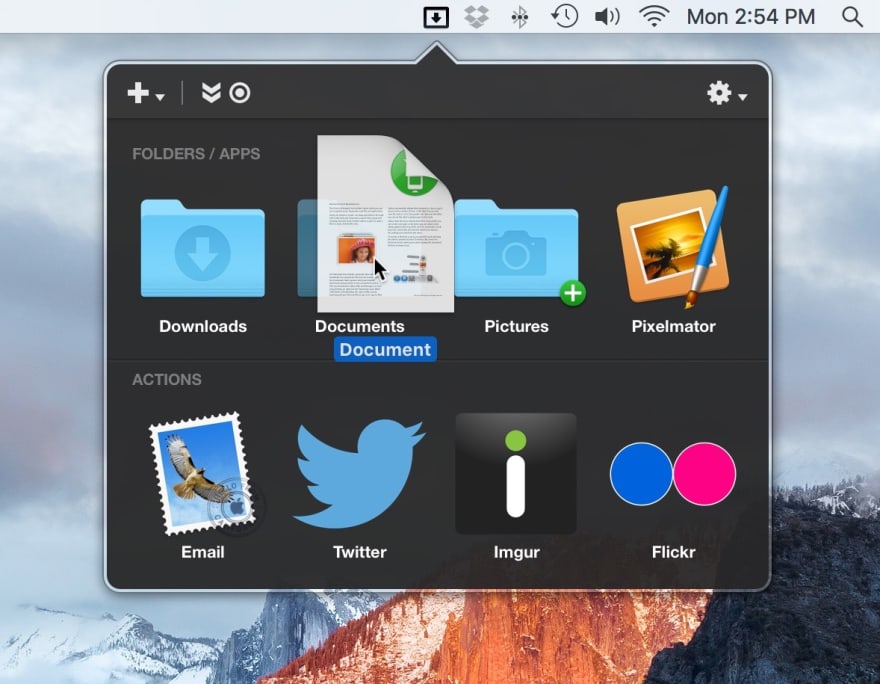
Task: Click the Pictures label
Action: [516, 326]
